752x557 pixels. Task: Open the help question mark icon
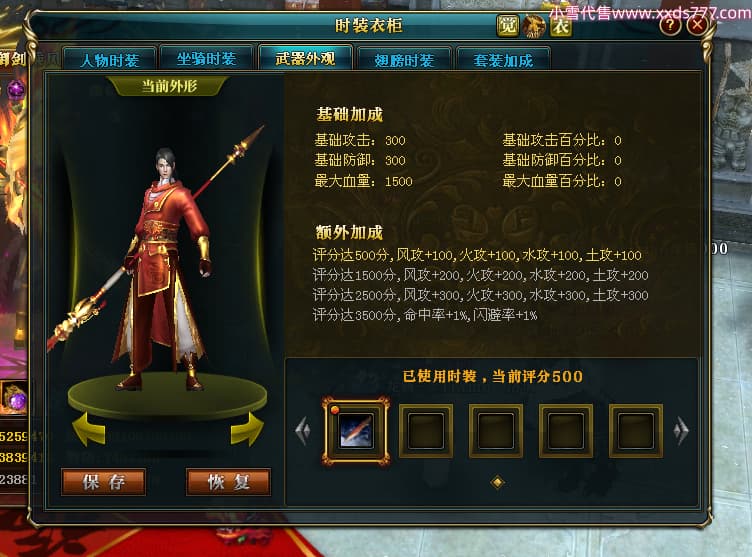670,25
